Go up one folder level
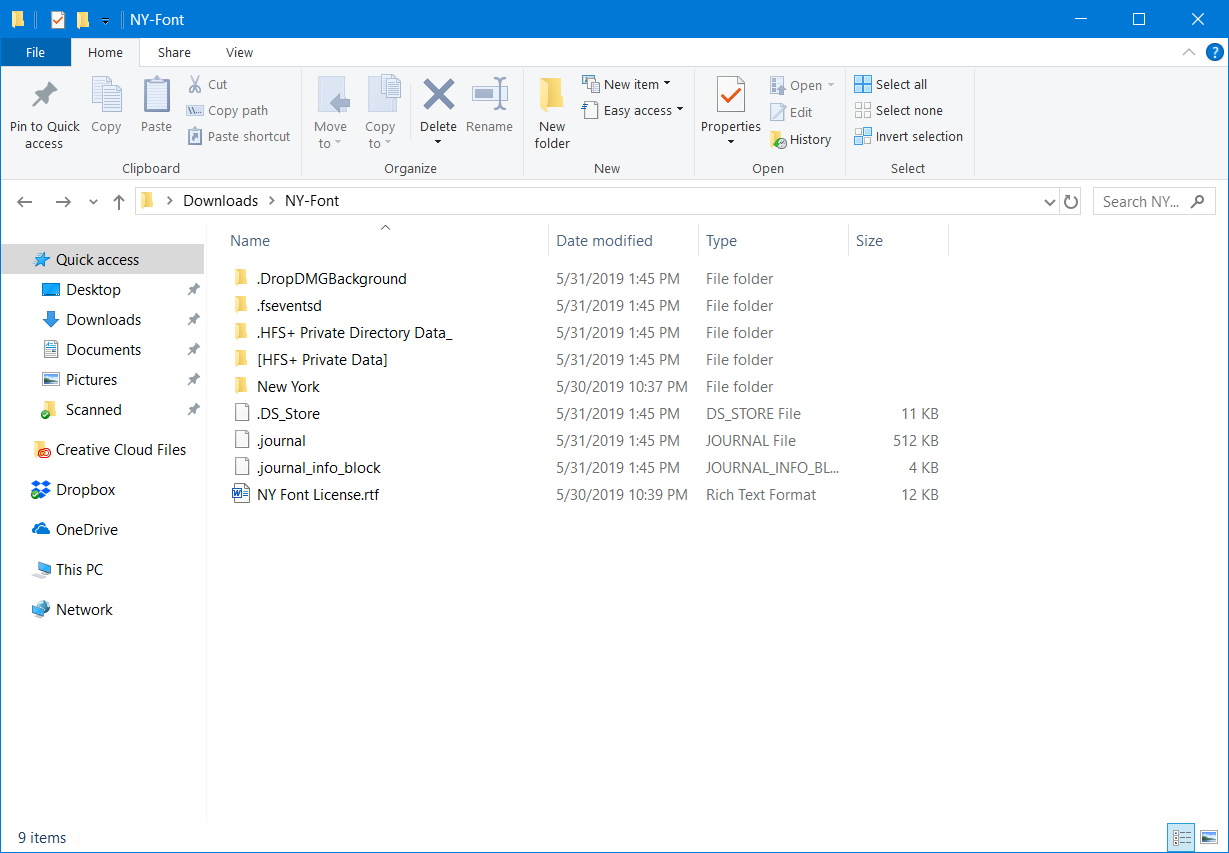The width and height of the screenshot is (1229, 853). [x=119, y=201]
